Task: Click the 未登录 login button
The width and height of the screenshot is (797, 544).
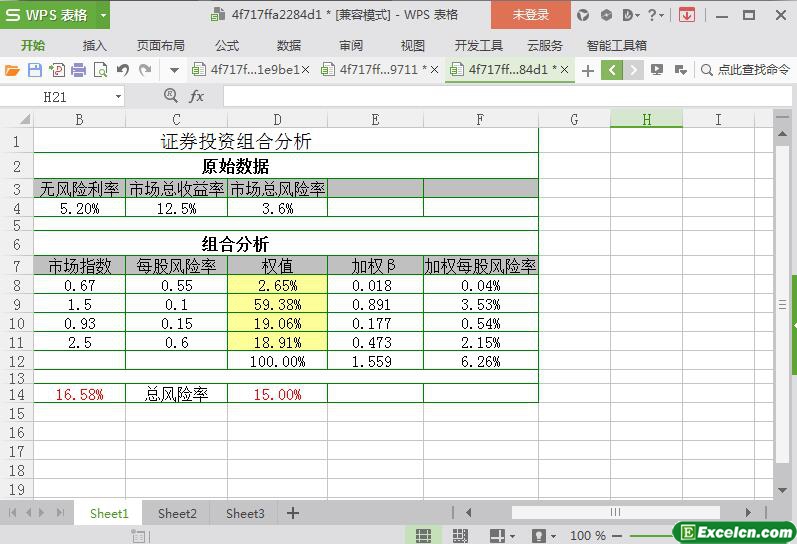Action: tap(530, 15)
